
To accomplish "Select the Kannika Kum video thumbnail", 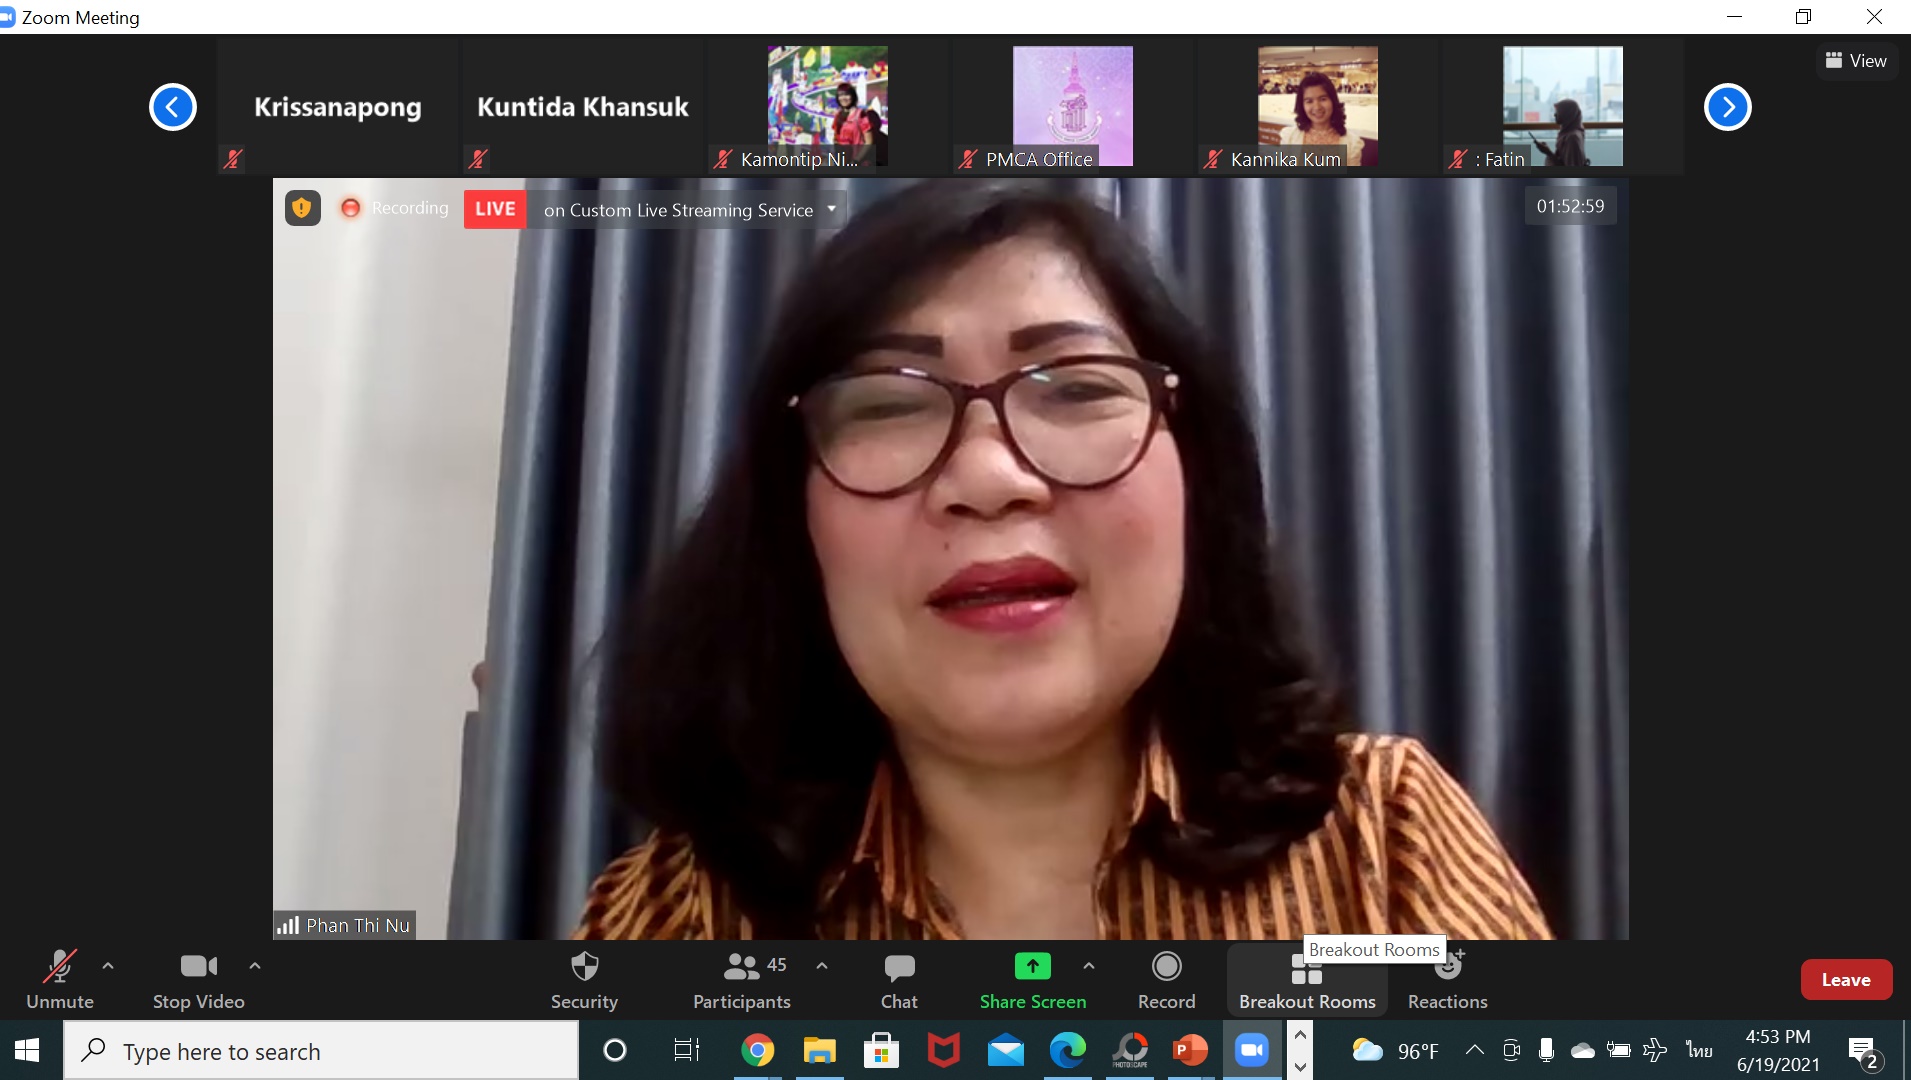I will (1317, 107).
